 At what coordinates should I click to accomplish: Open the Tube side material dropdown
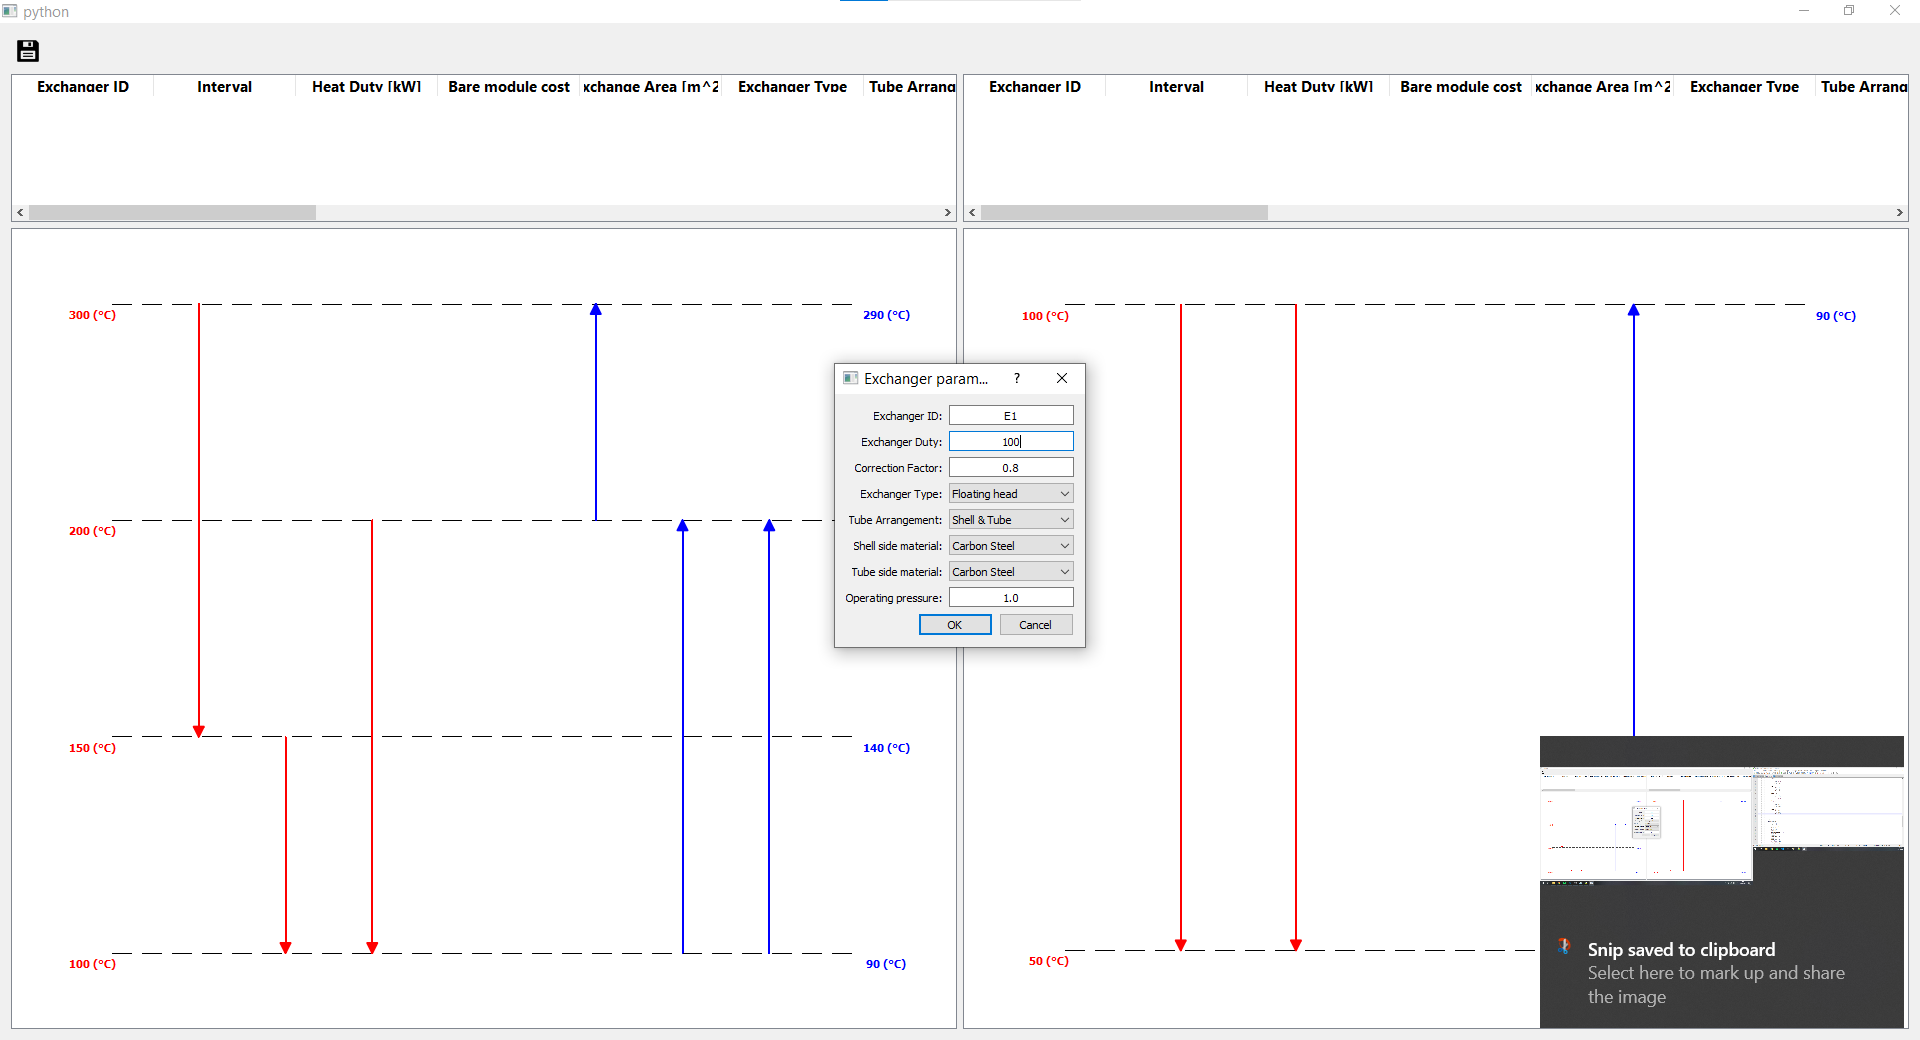[x=1011, y=571]
